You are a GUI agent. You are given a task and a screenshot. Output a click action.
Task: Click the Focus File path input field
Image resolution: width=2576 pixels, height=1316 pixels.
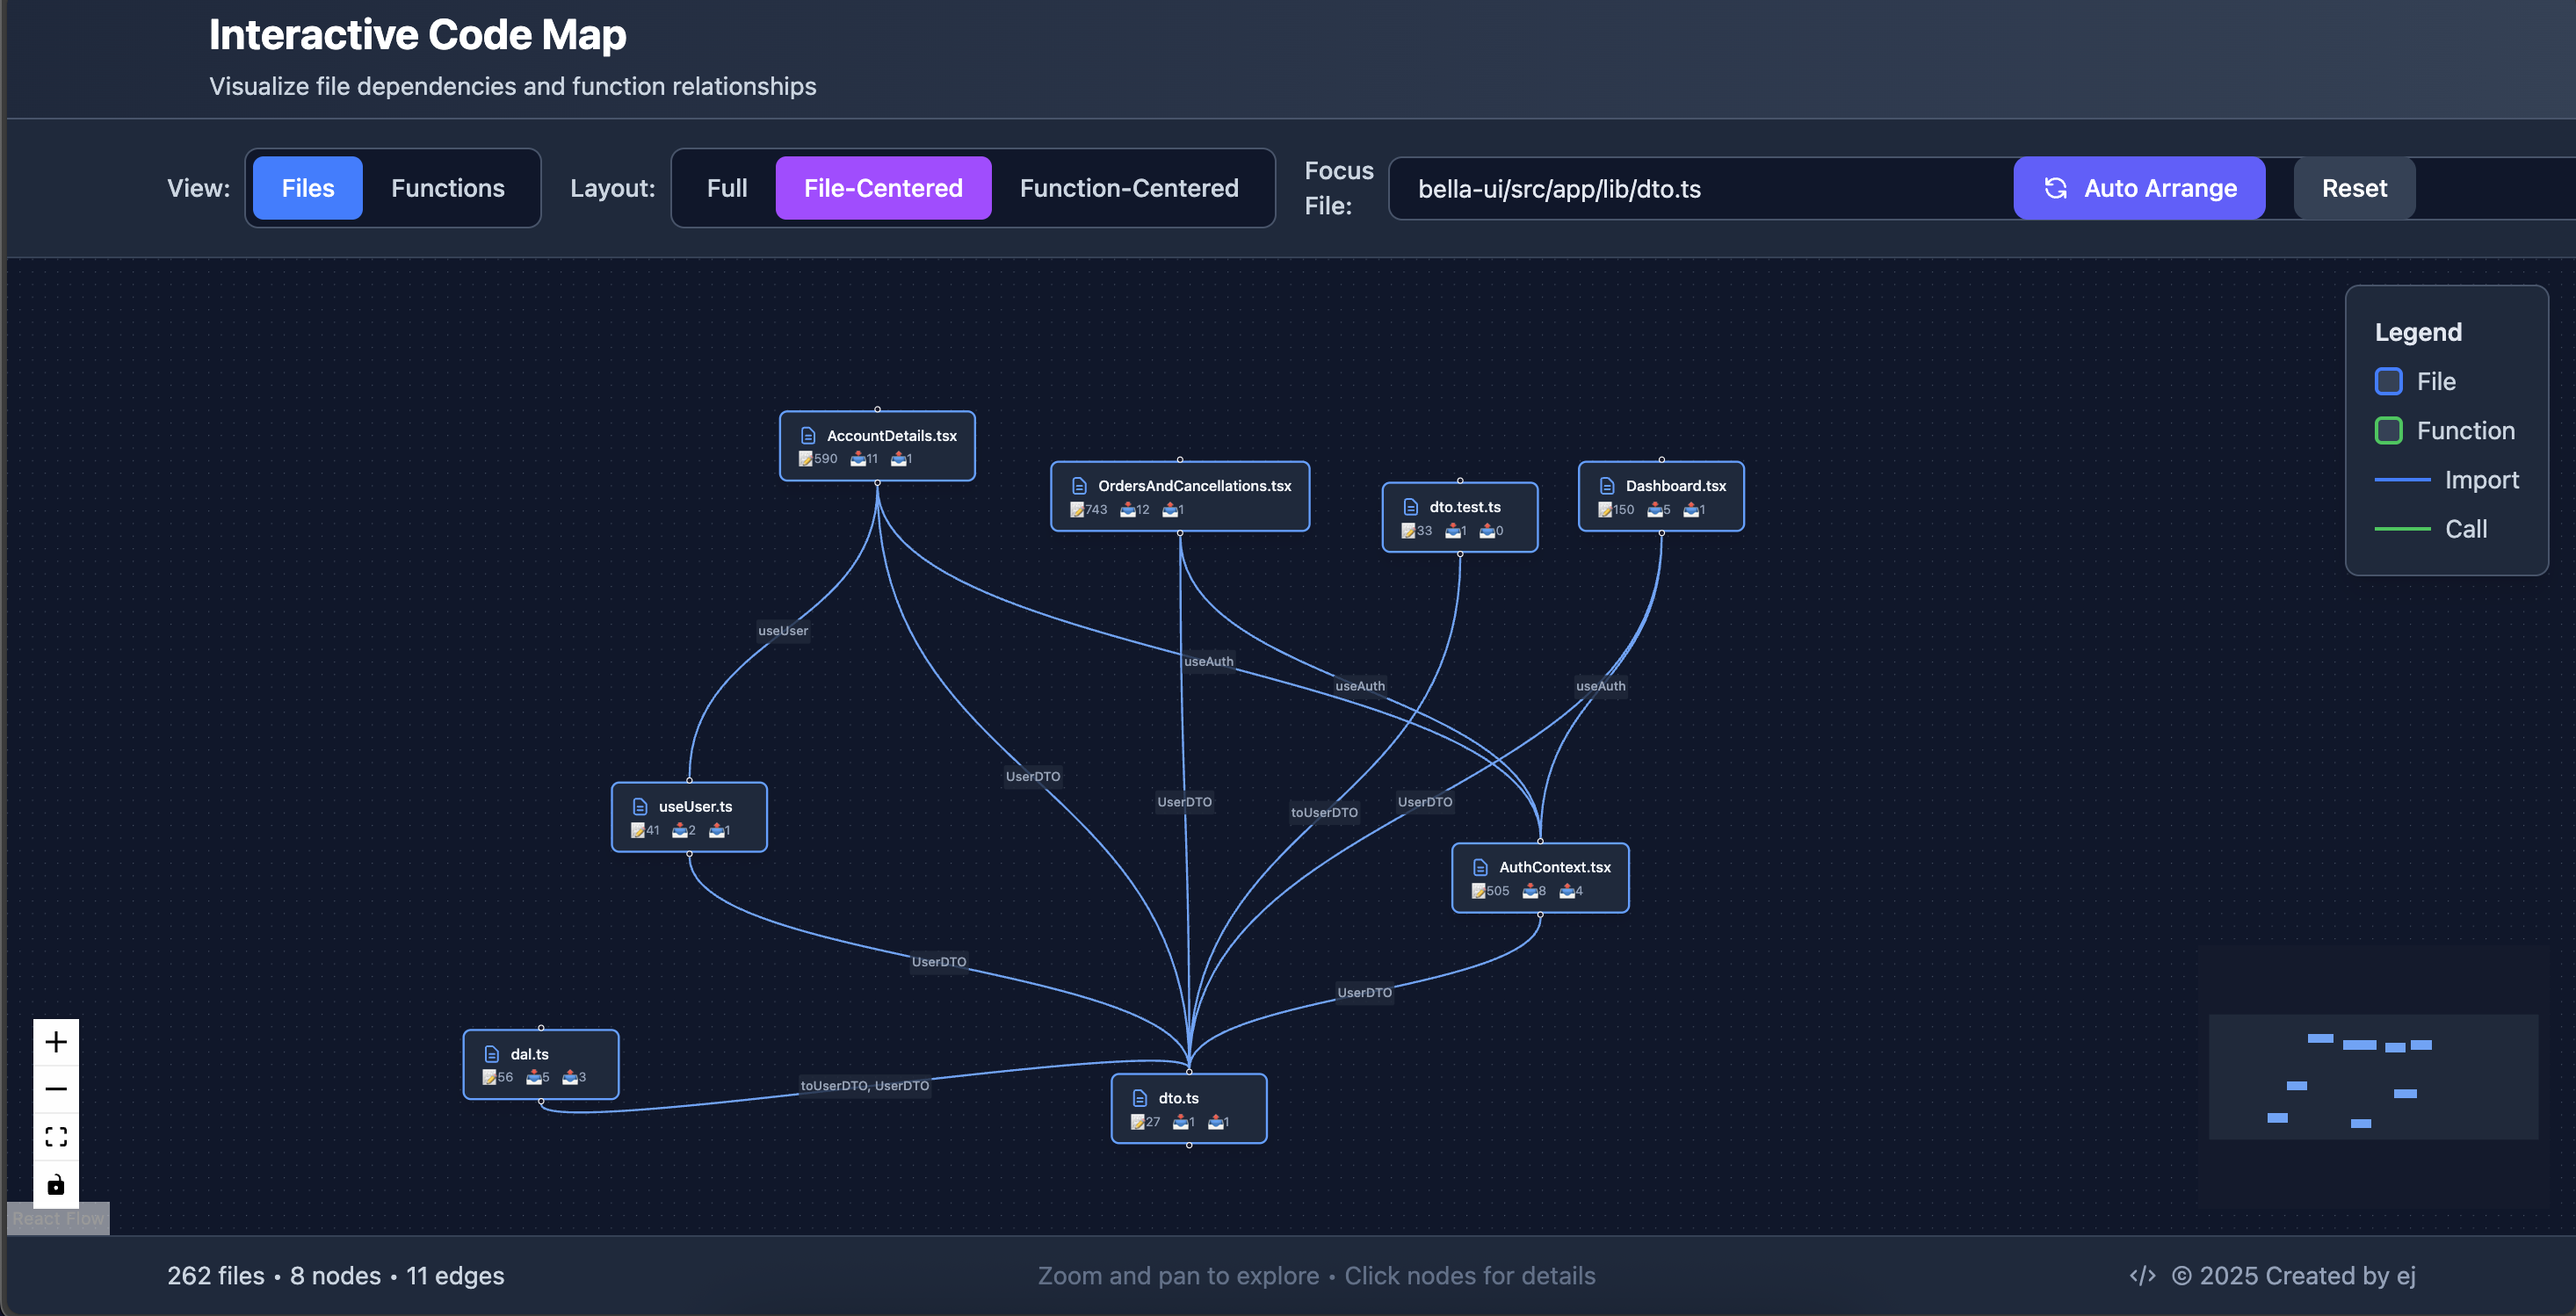(1700, 188)
